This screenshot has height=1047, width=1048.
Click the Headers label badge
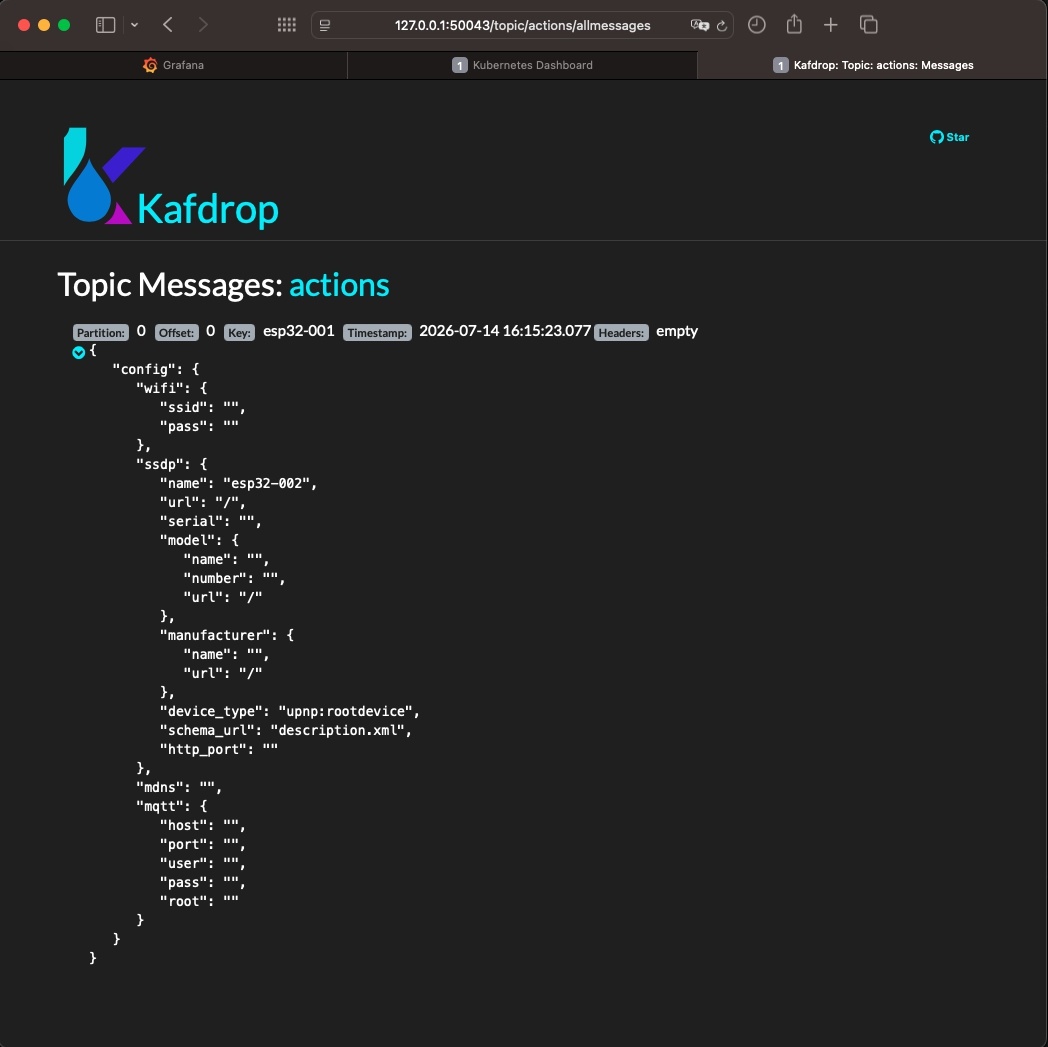tap(621, 333)
